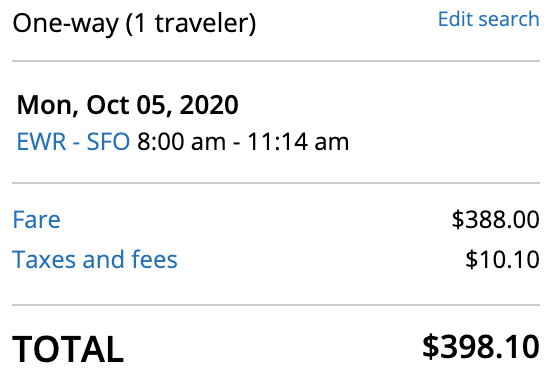Open the Fare details link
The width and height of the screenshot is (554, 372).
coord(36,219)
